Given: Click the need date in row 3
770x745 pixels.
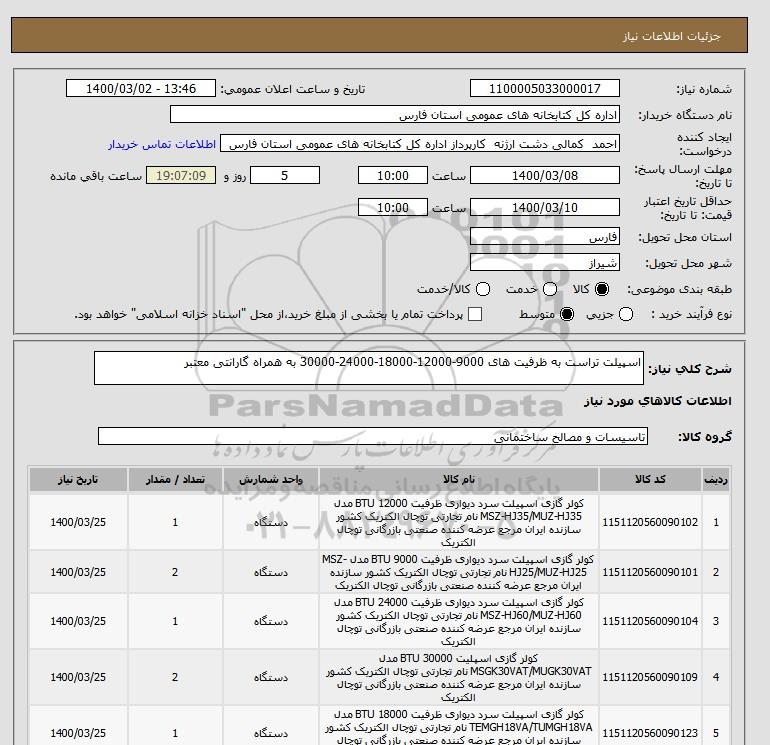Looking at the screenshot, I should pyautogui.click(x=78, y=622).
